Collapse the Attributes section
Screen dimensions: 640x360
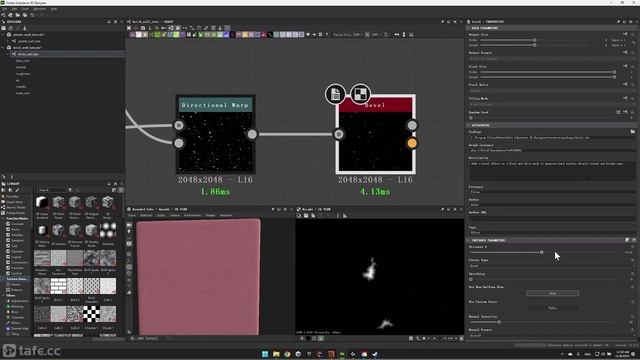(469, 125)
